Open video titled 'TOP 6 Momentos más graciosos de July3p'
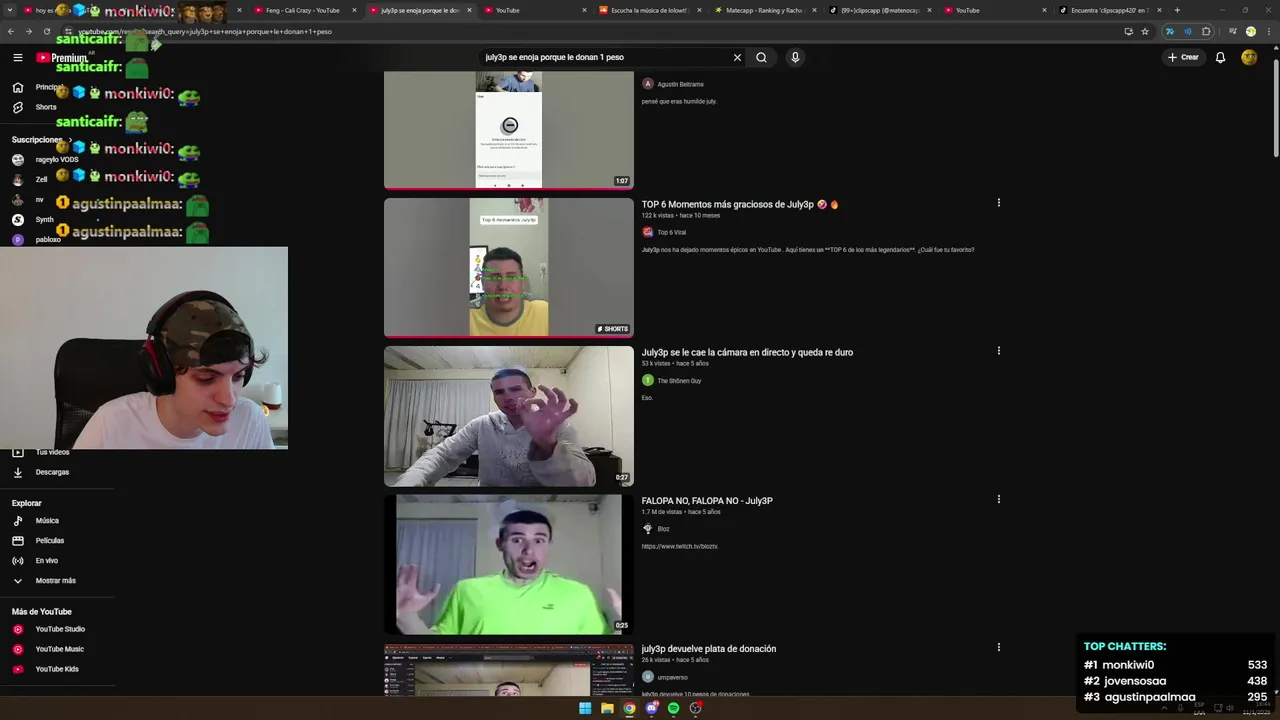This screenshot has width=1280, height=720. (740, 205)
